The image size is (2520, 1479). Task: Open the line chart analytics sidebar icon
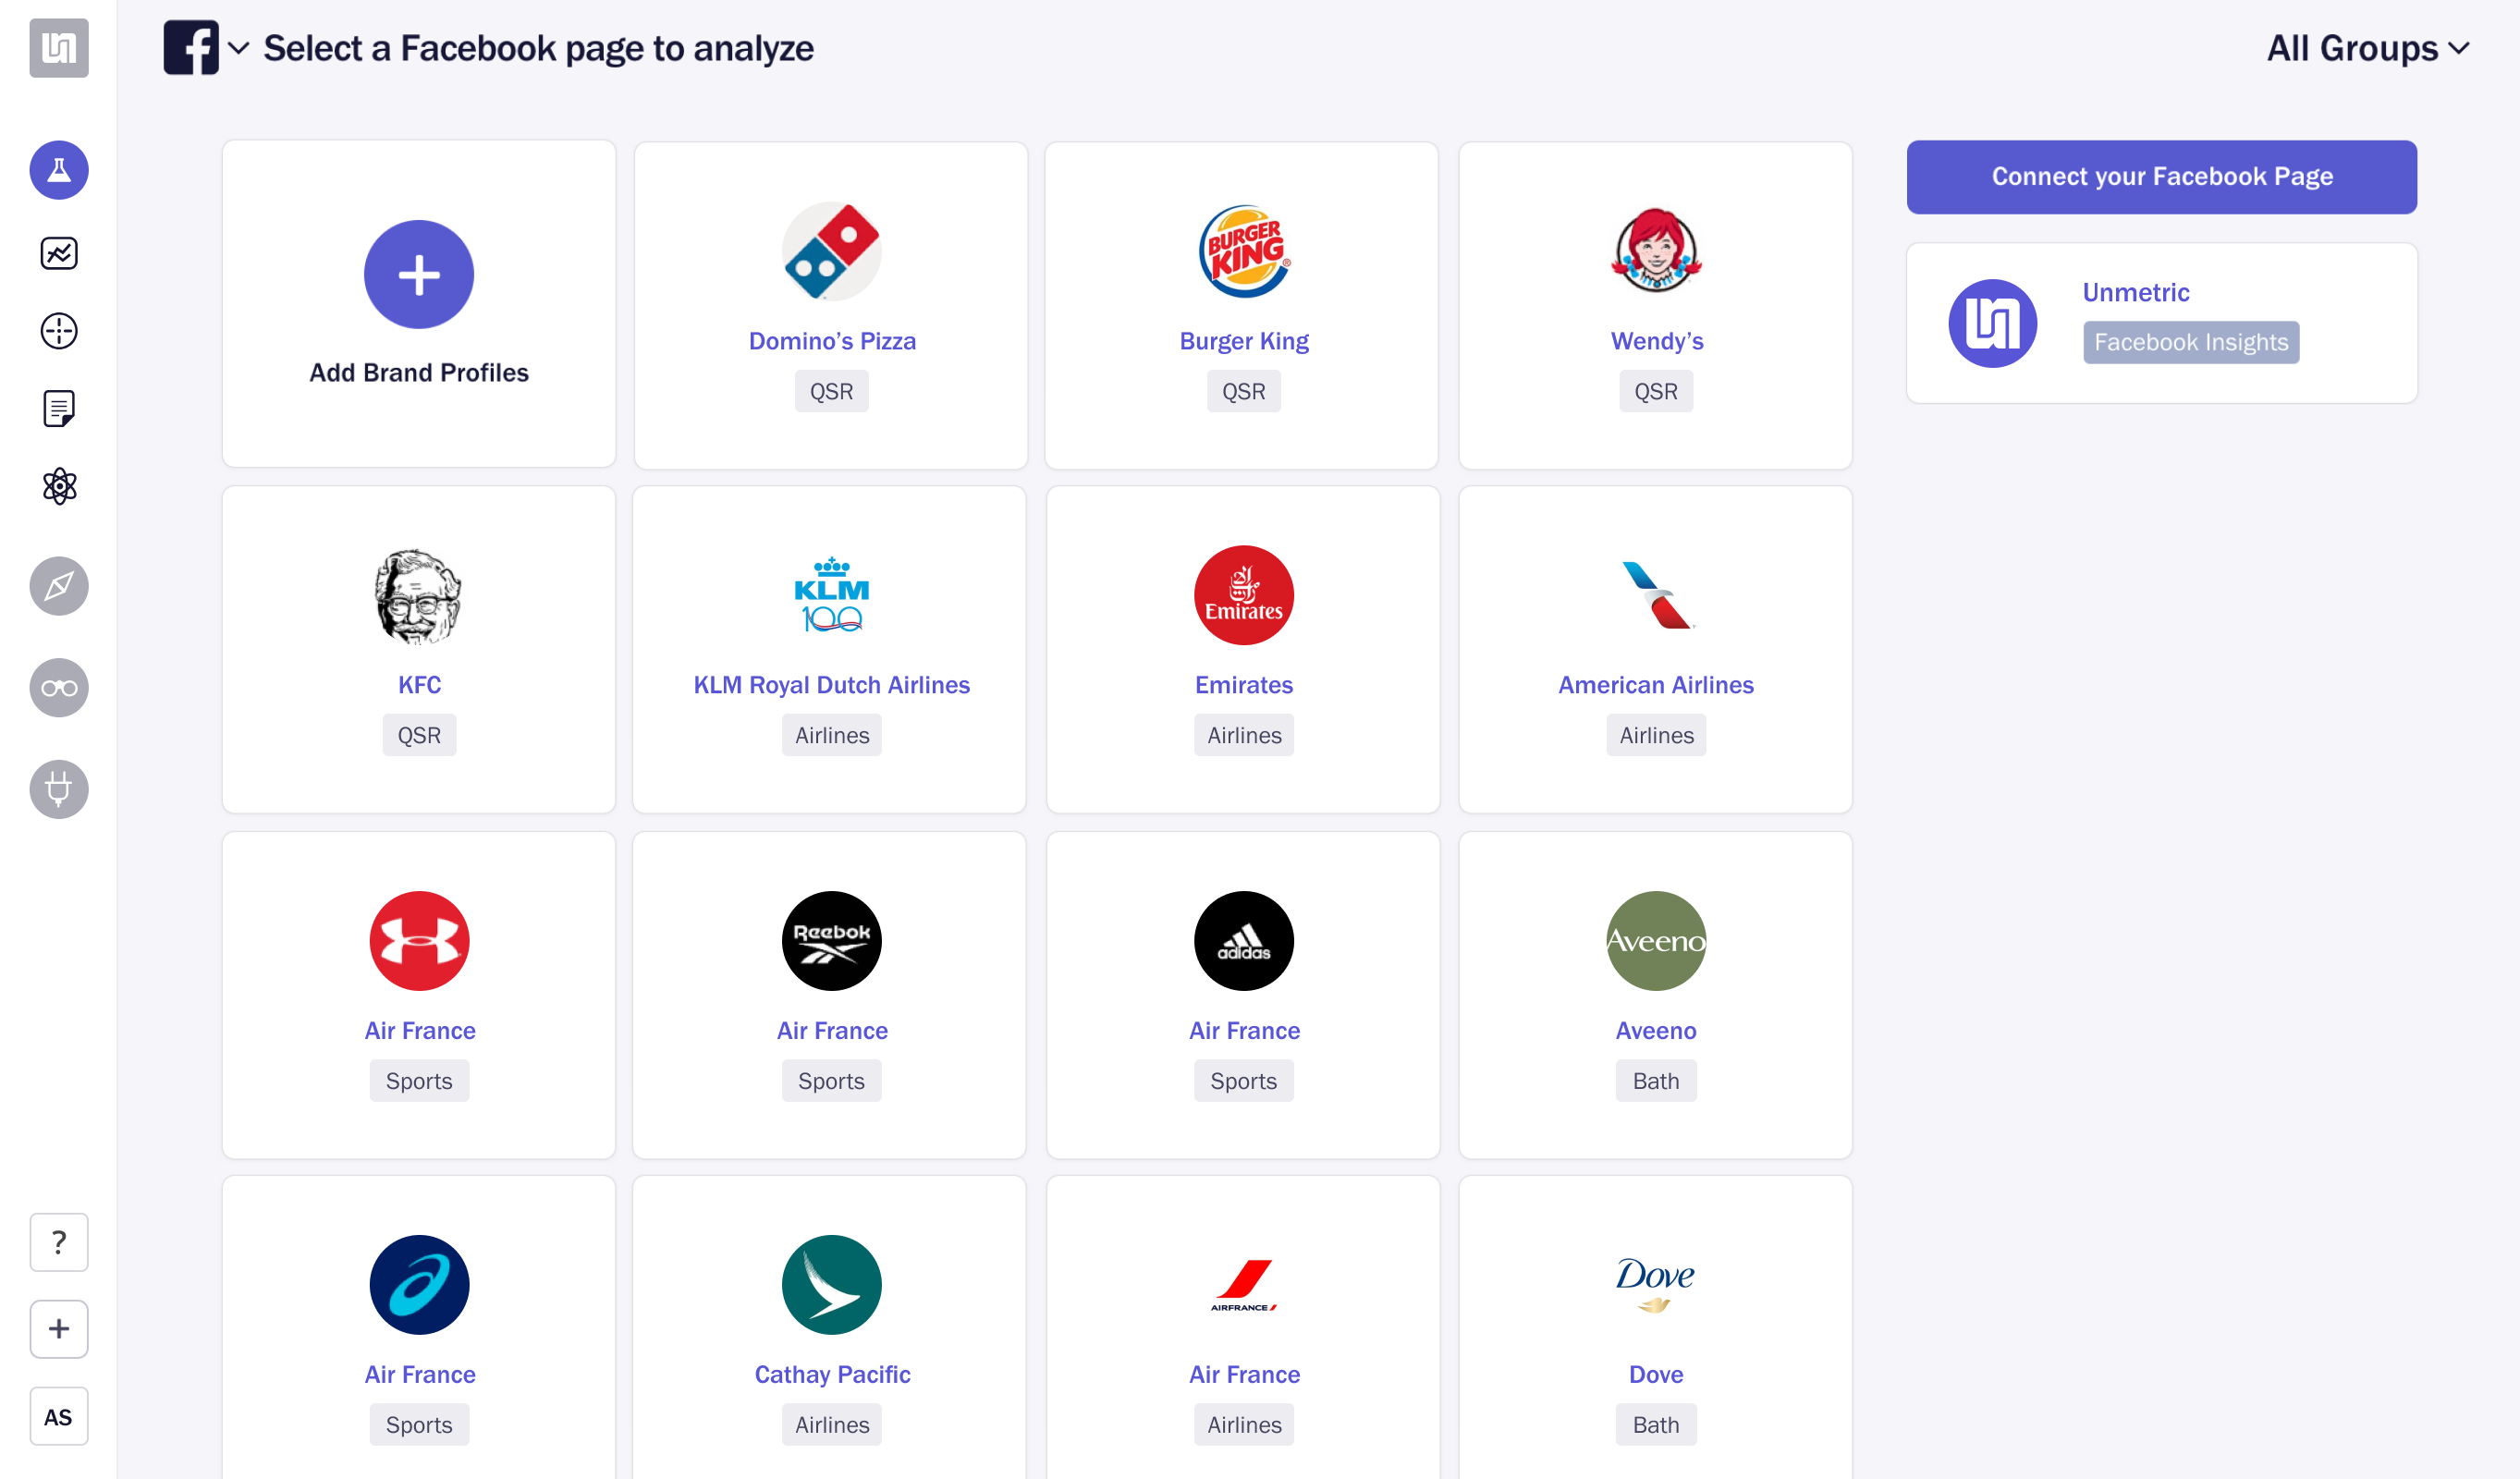[59, 253]
